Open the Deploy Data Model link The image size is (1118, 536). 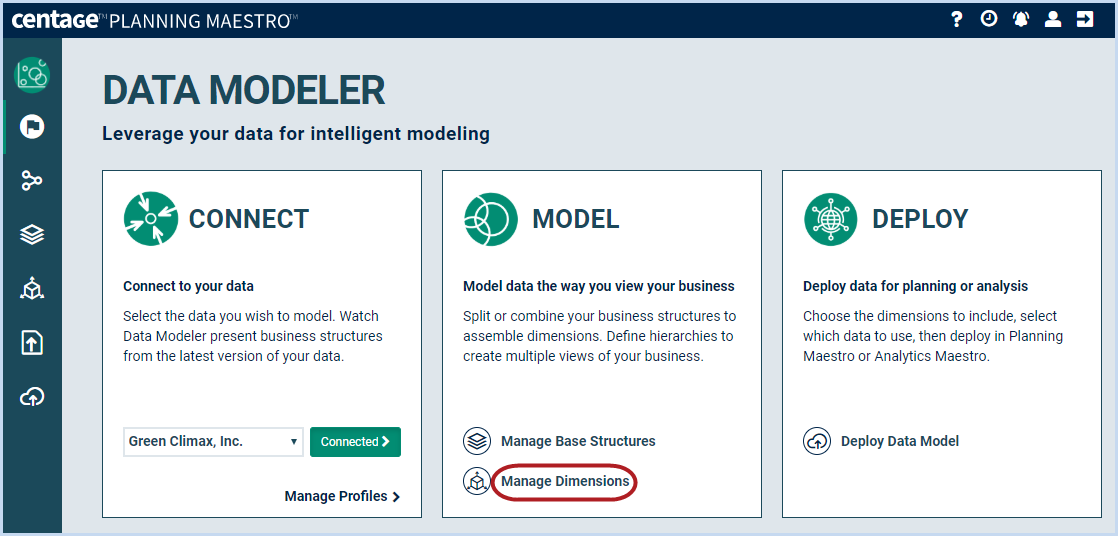(900, 441)
